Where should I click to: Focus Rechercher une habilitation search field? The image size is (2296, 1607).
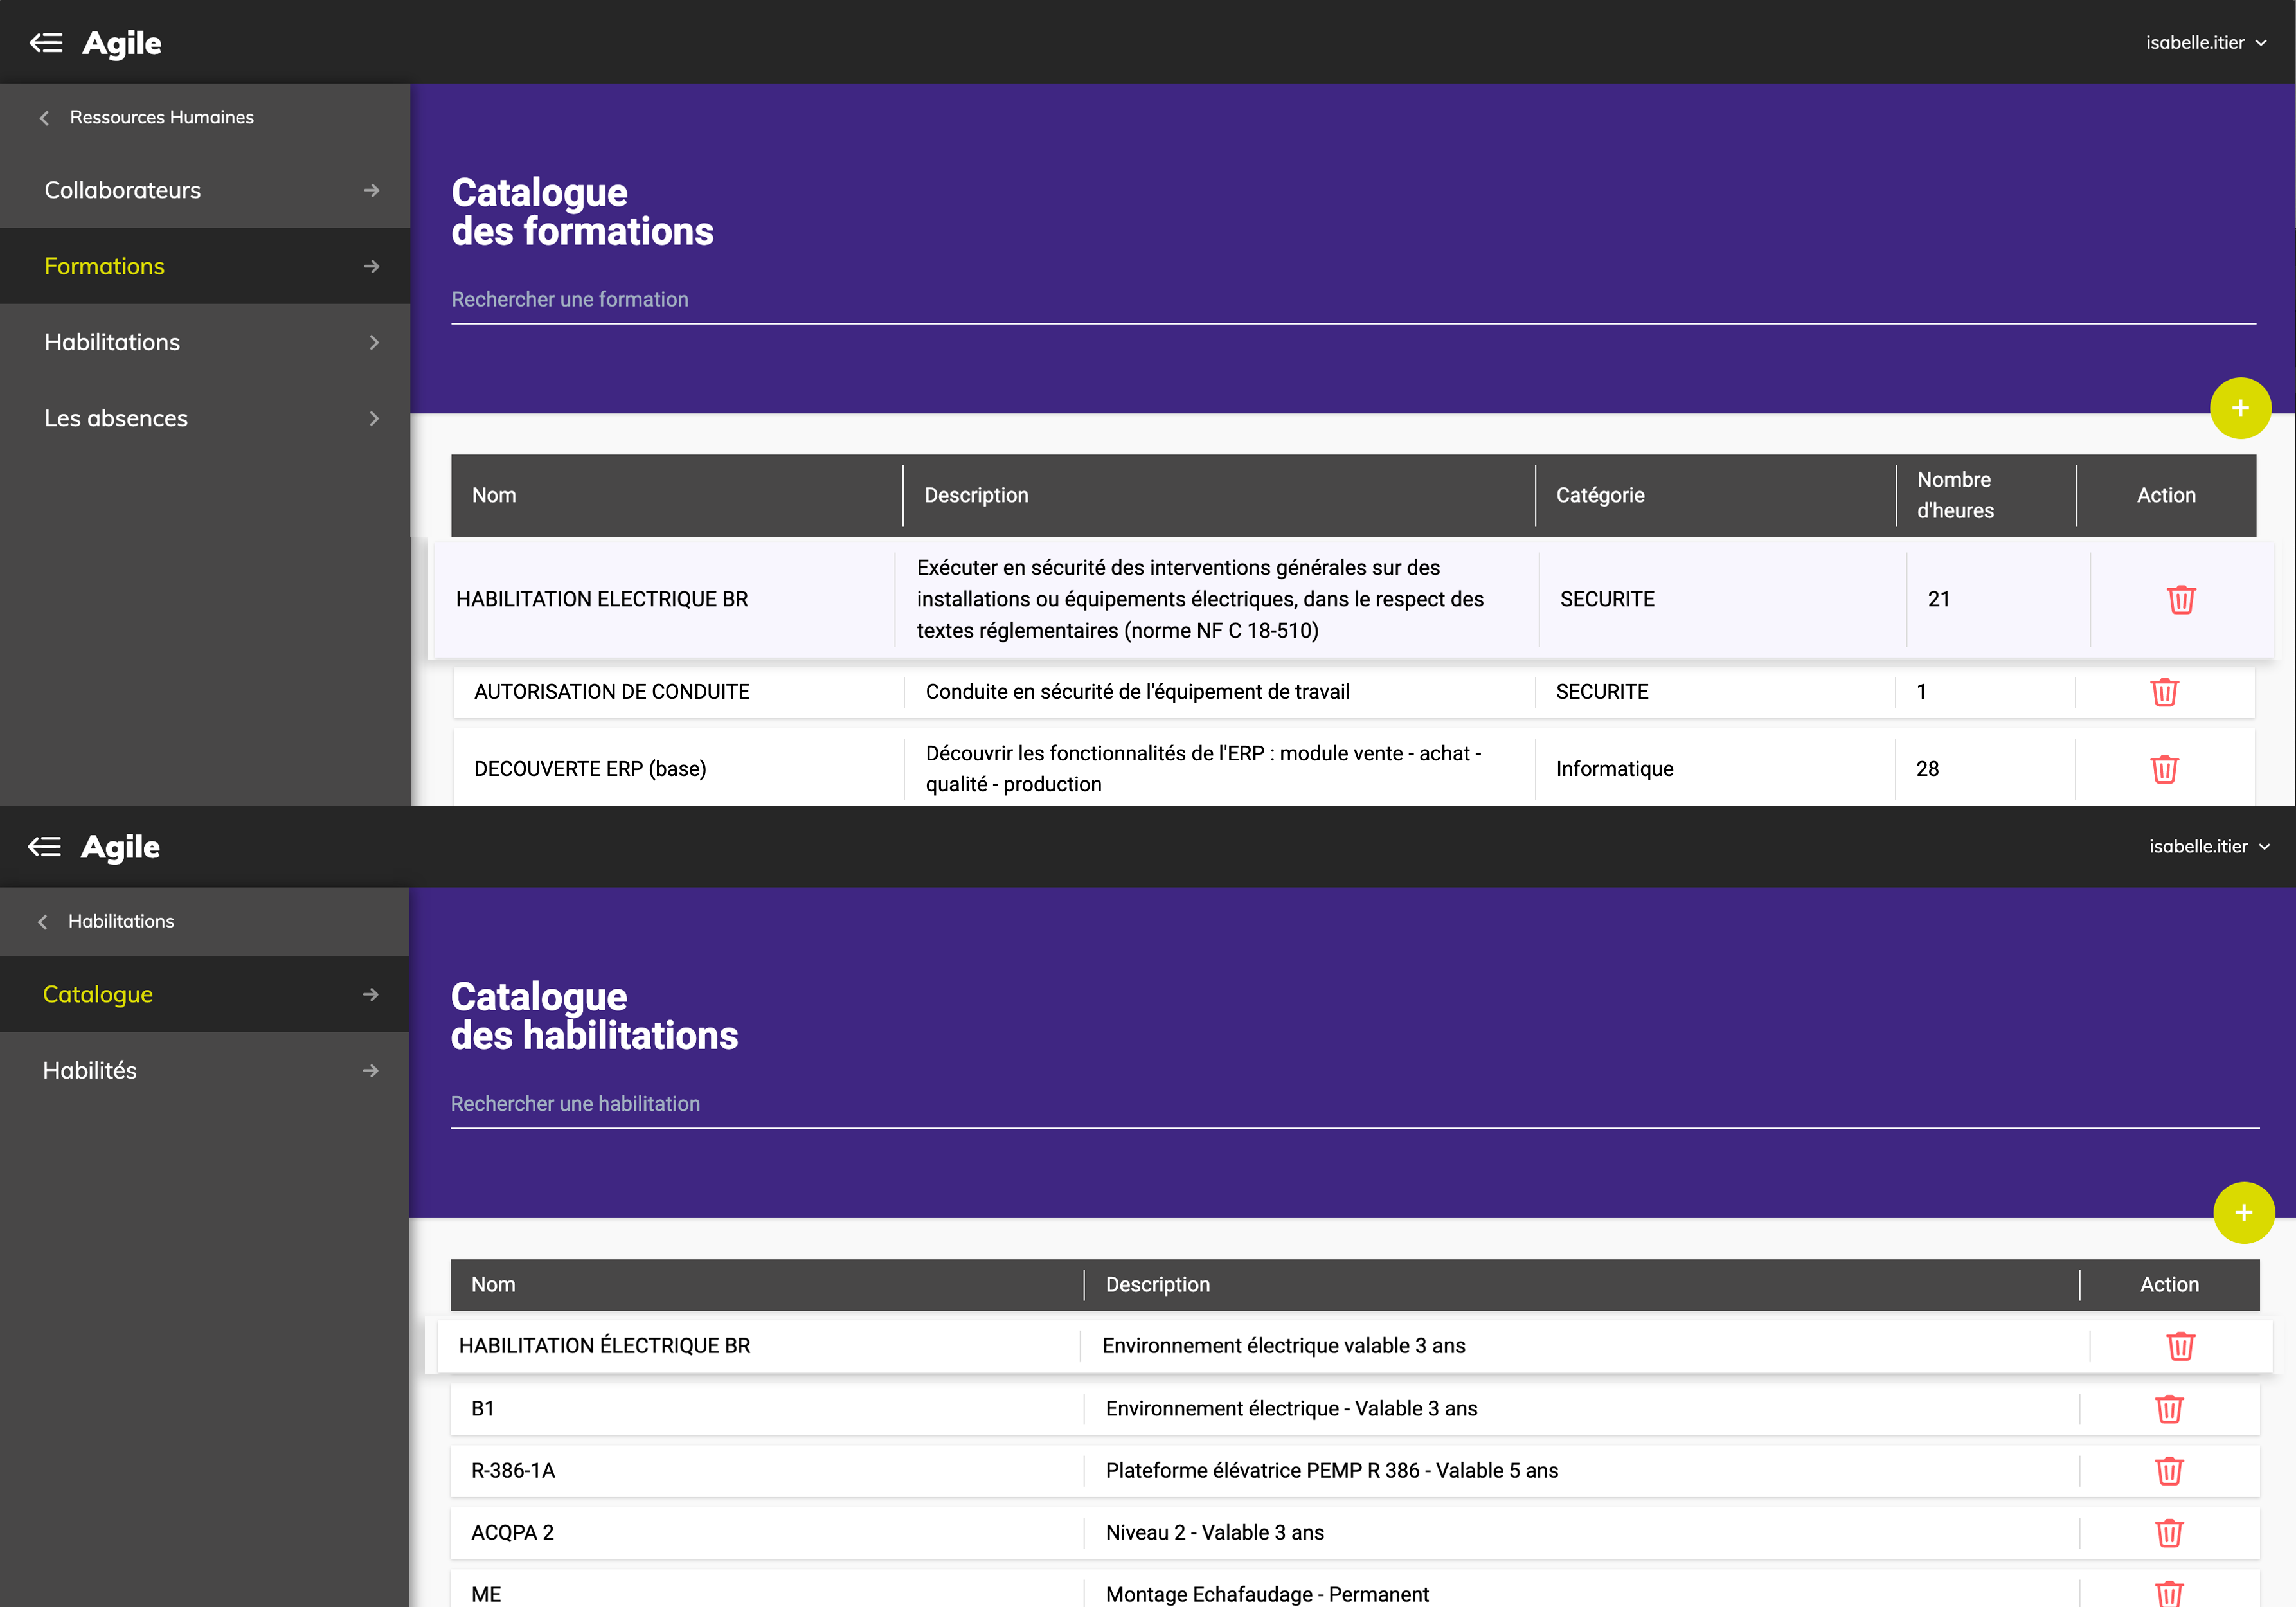tap(1355, 1104)
